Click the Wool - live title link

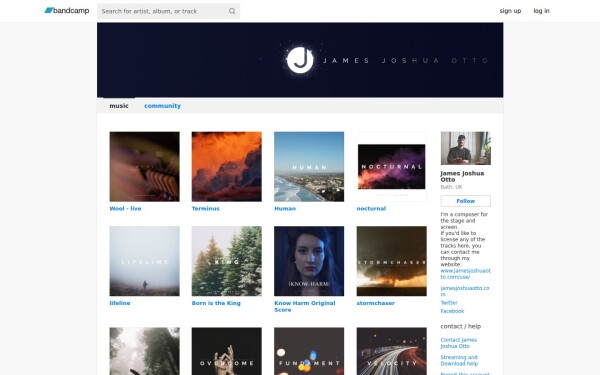point(125,209)
